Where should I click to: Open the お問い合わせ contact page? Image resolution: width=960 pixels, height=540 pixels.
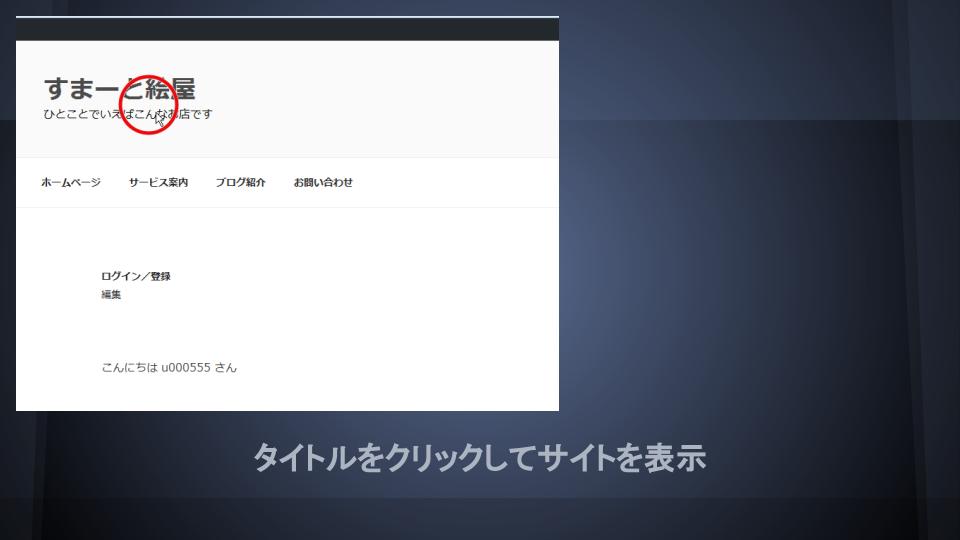click(x=323, y=182)
